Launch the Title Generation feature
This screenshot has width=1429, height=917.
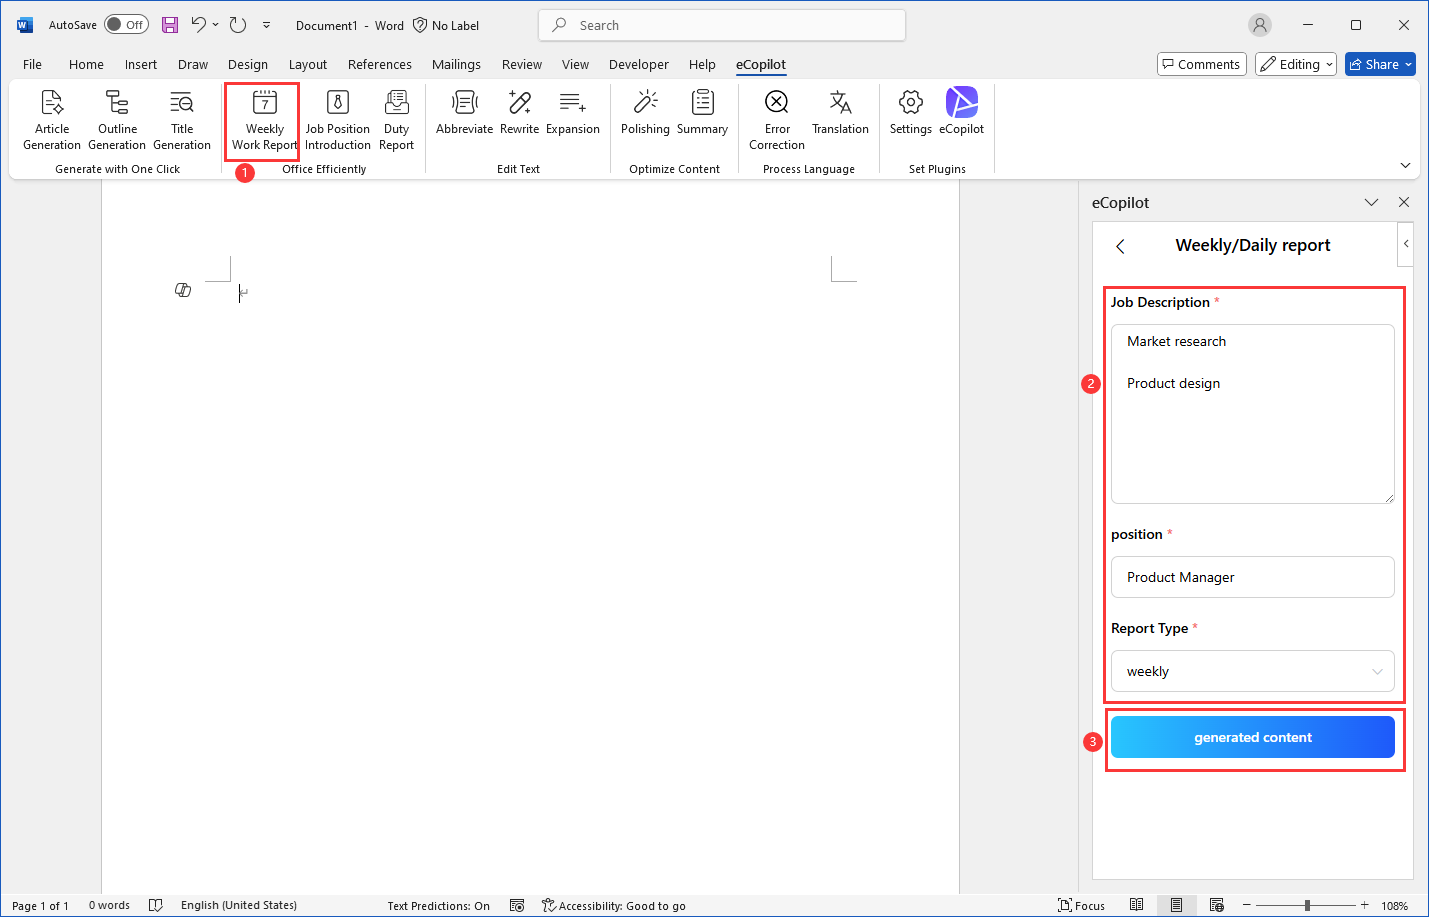pos(182,118)
